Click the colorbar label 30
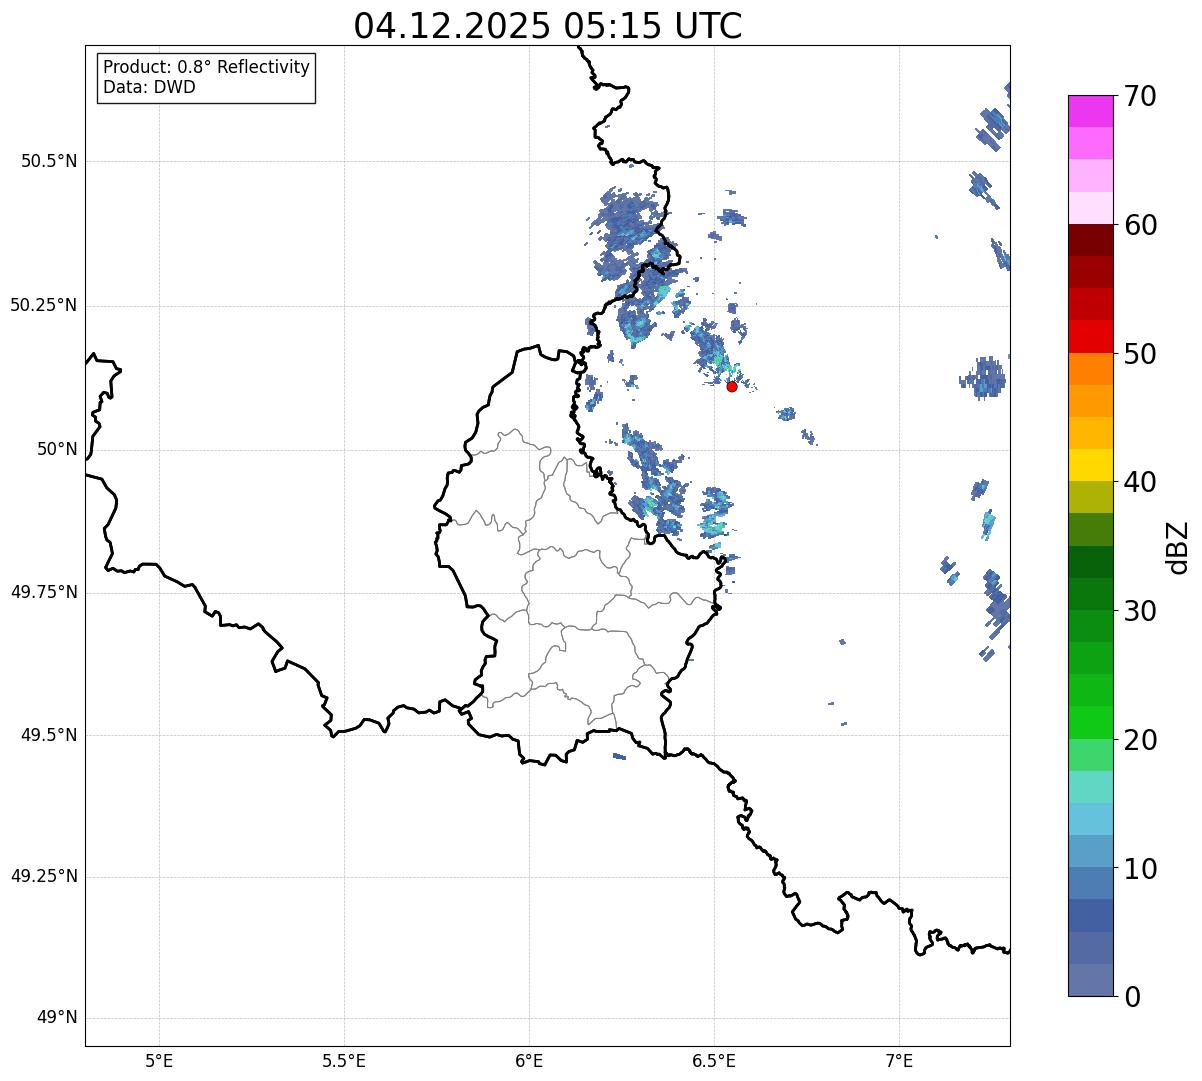 (x=1140, y=611)
